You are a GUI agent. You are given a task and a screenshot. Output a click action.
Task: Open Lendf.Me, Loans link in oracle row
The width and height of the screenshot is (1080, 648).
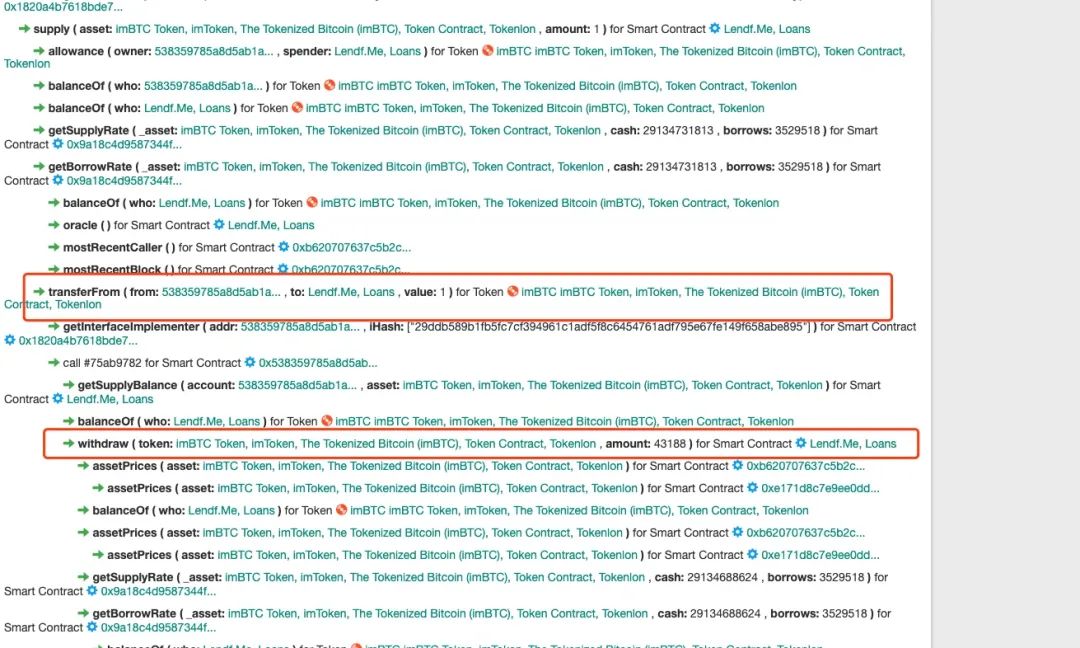click(271, 225)
